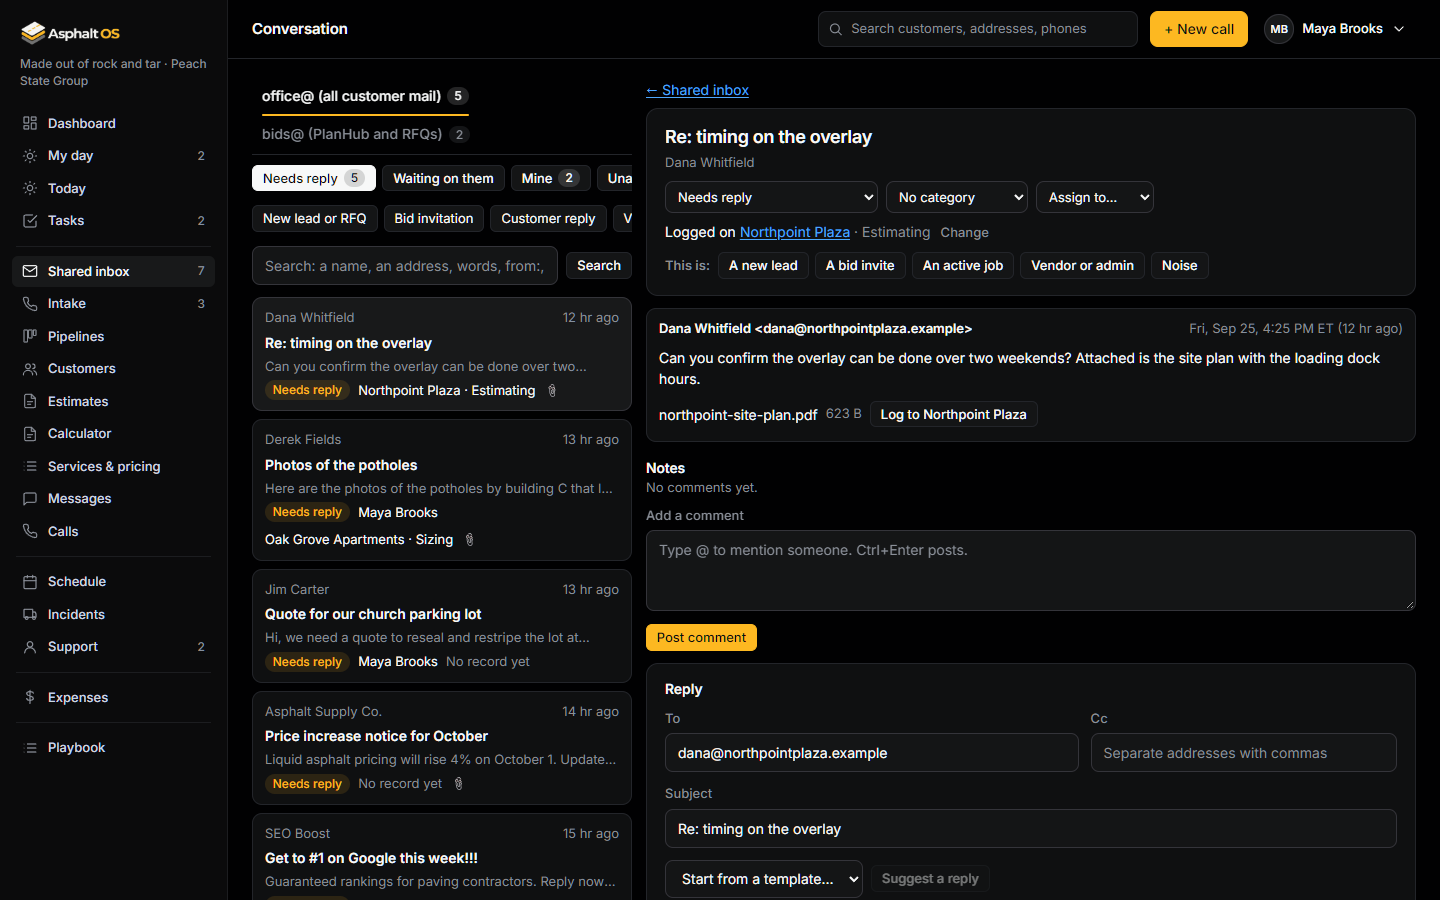The image size is (1440, 900).
Task: Click the Calculator document icon
Action: (x=30, y=434)
